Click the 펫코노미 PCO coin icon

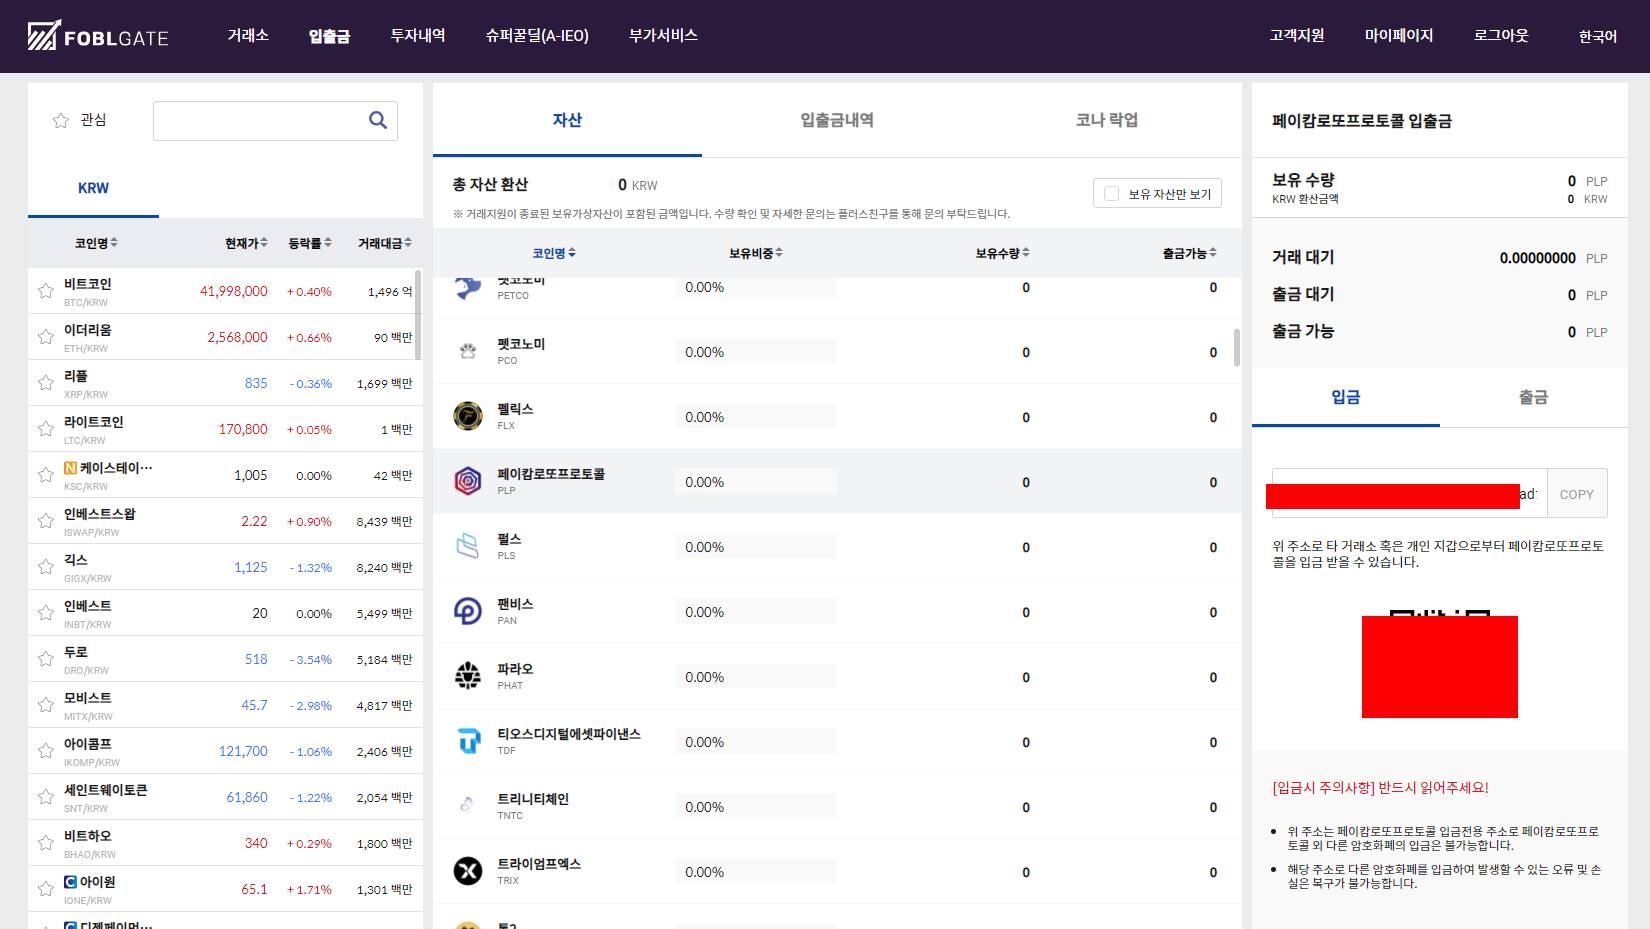pos(468,351)
